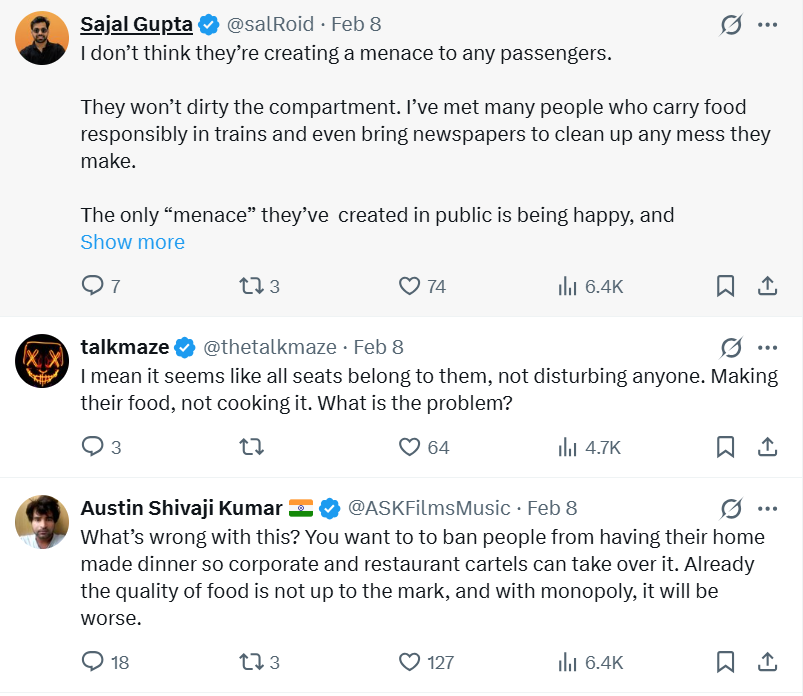Reply to talkmaze's tweet
This screenshot has height=696, width=803.
(93, 447)
